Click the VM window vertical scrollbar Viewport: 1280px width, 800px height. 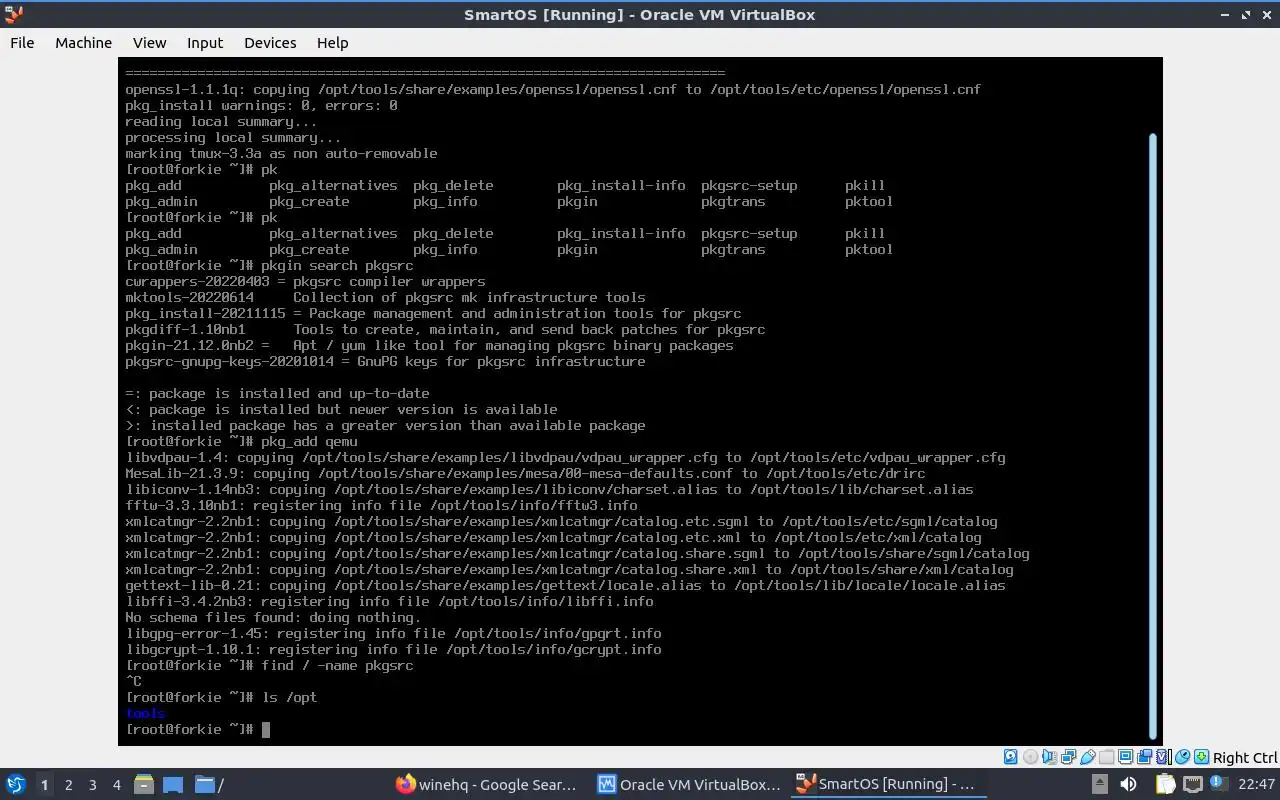point(1152,435)
